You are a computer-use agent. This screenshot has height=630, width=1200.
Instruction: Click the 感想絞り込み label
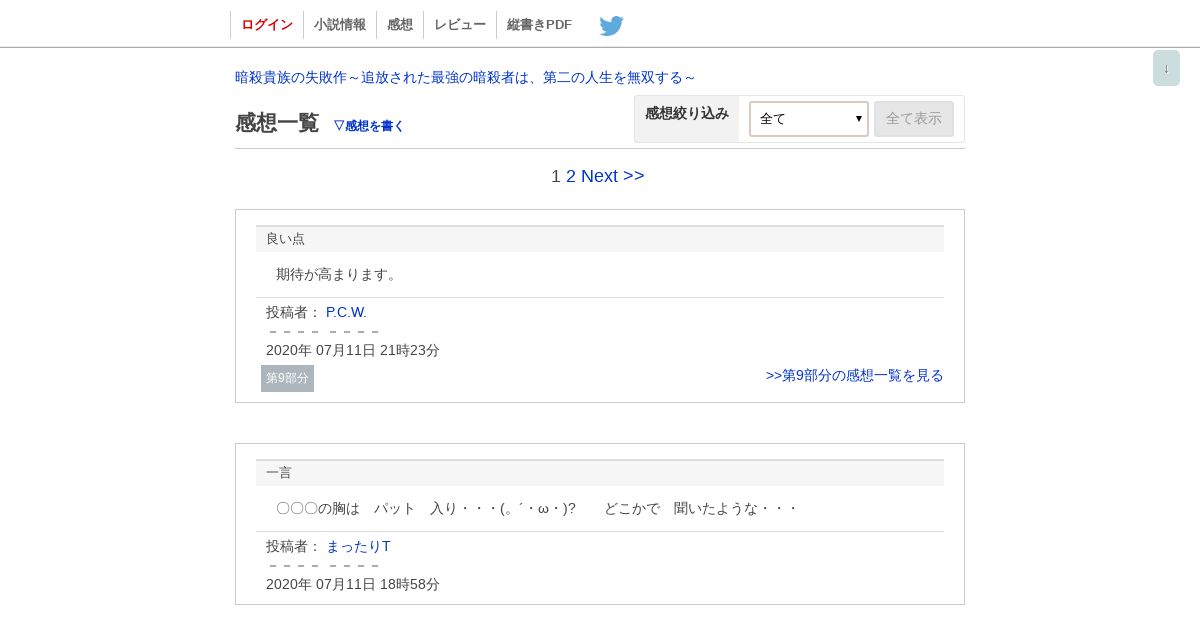point(687,113)
